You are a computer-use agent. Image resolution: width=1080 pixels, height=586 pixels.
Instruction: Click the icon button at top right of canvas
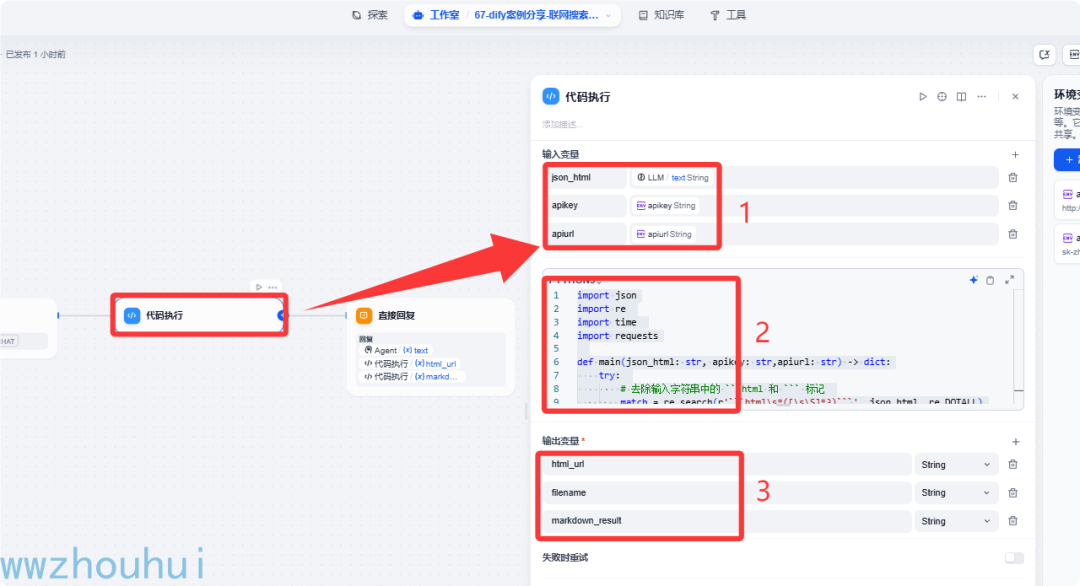tap(1044, 54)
